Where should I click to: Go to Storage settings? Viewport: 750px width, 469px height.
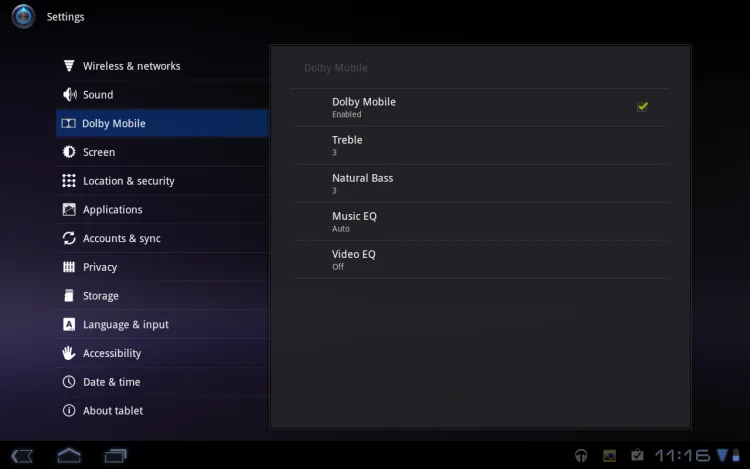[100, 296]
